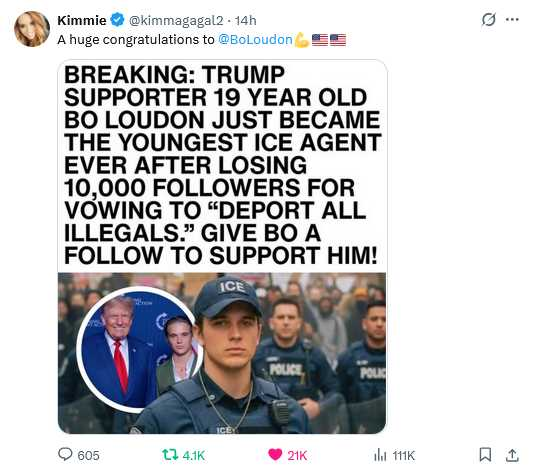534x474 pixels.
Task: Click the 14h post timestamp
Action: (246, 20)
